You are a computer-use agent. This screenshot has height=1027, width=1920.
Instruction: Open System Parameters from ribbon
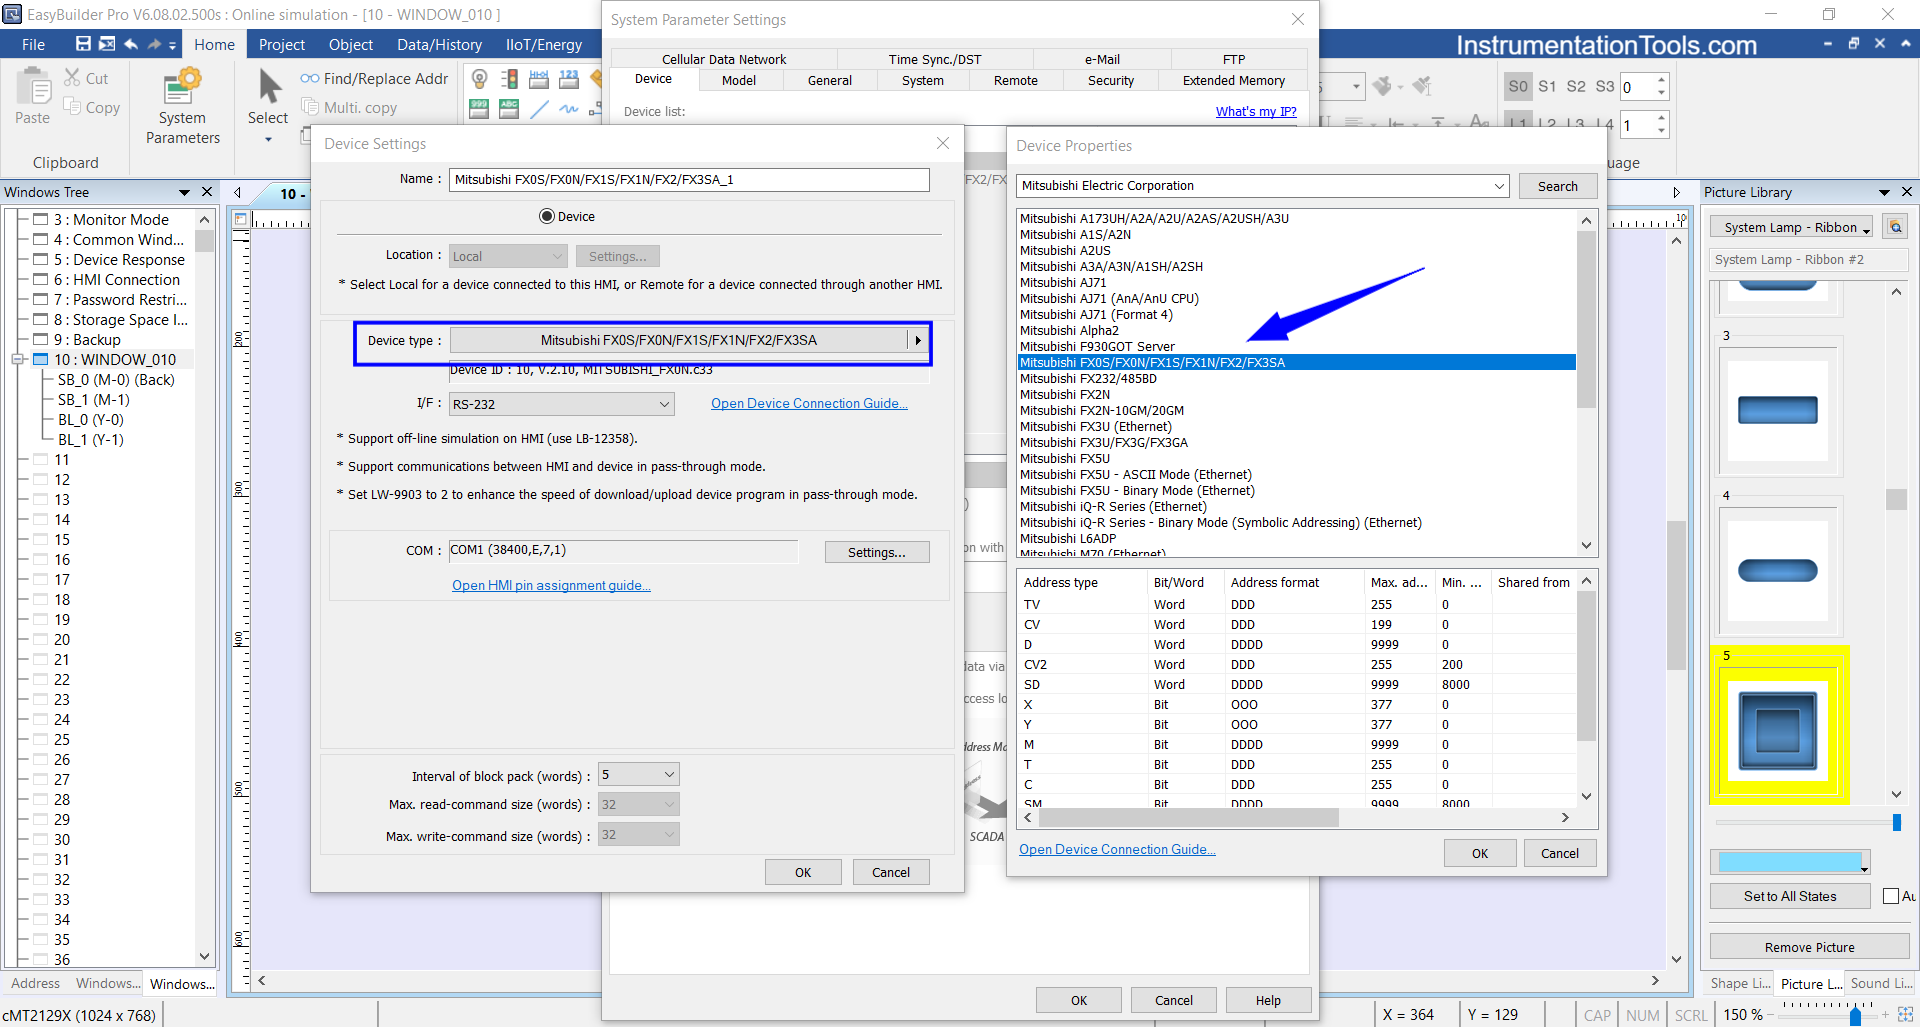[x=182, y=106]
